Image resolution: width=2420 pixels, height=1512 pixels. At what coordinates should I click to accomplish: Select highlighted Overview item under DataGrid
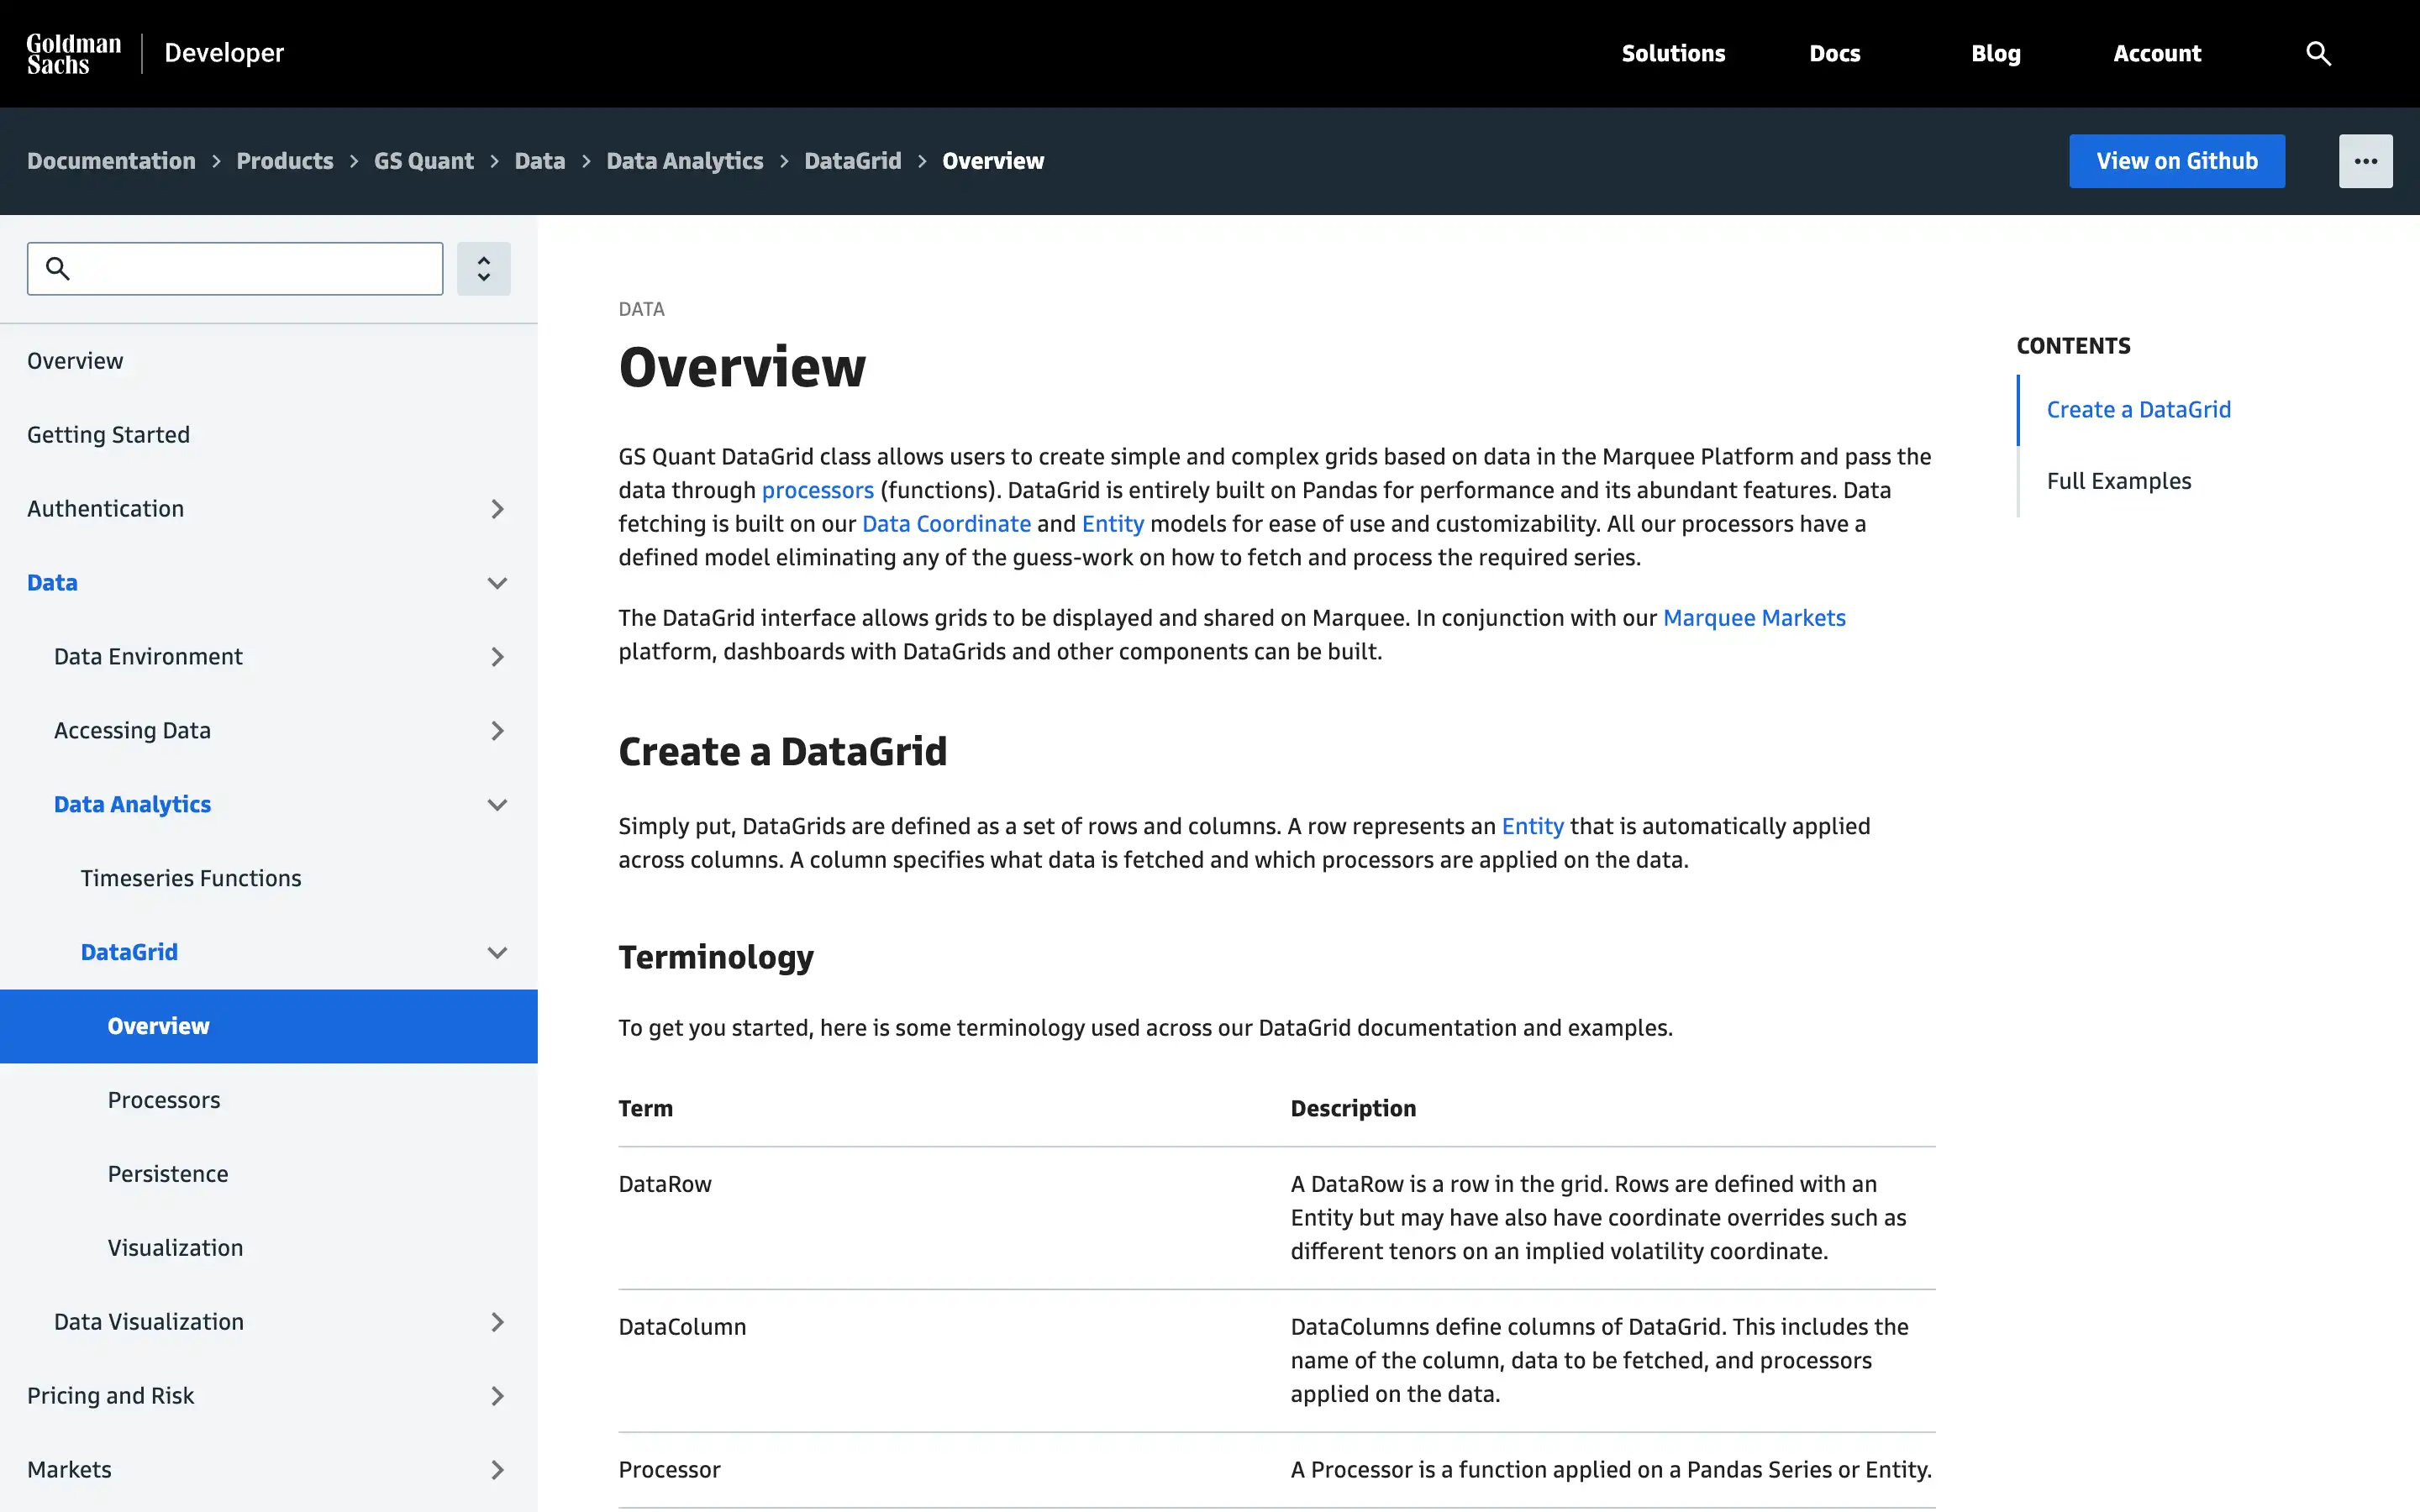tap(268, 1026)
